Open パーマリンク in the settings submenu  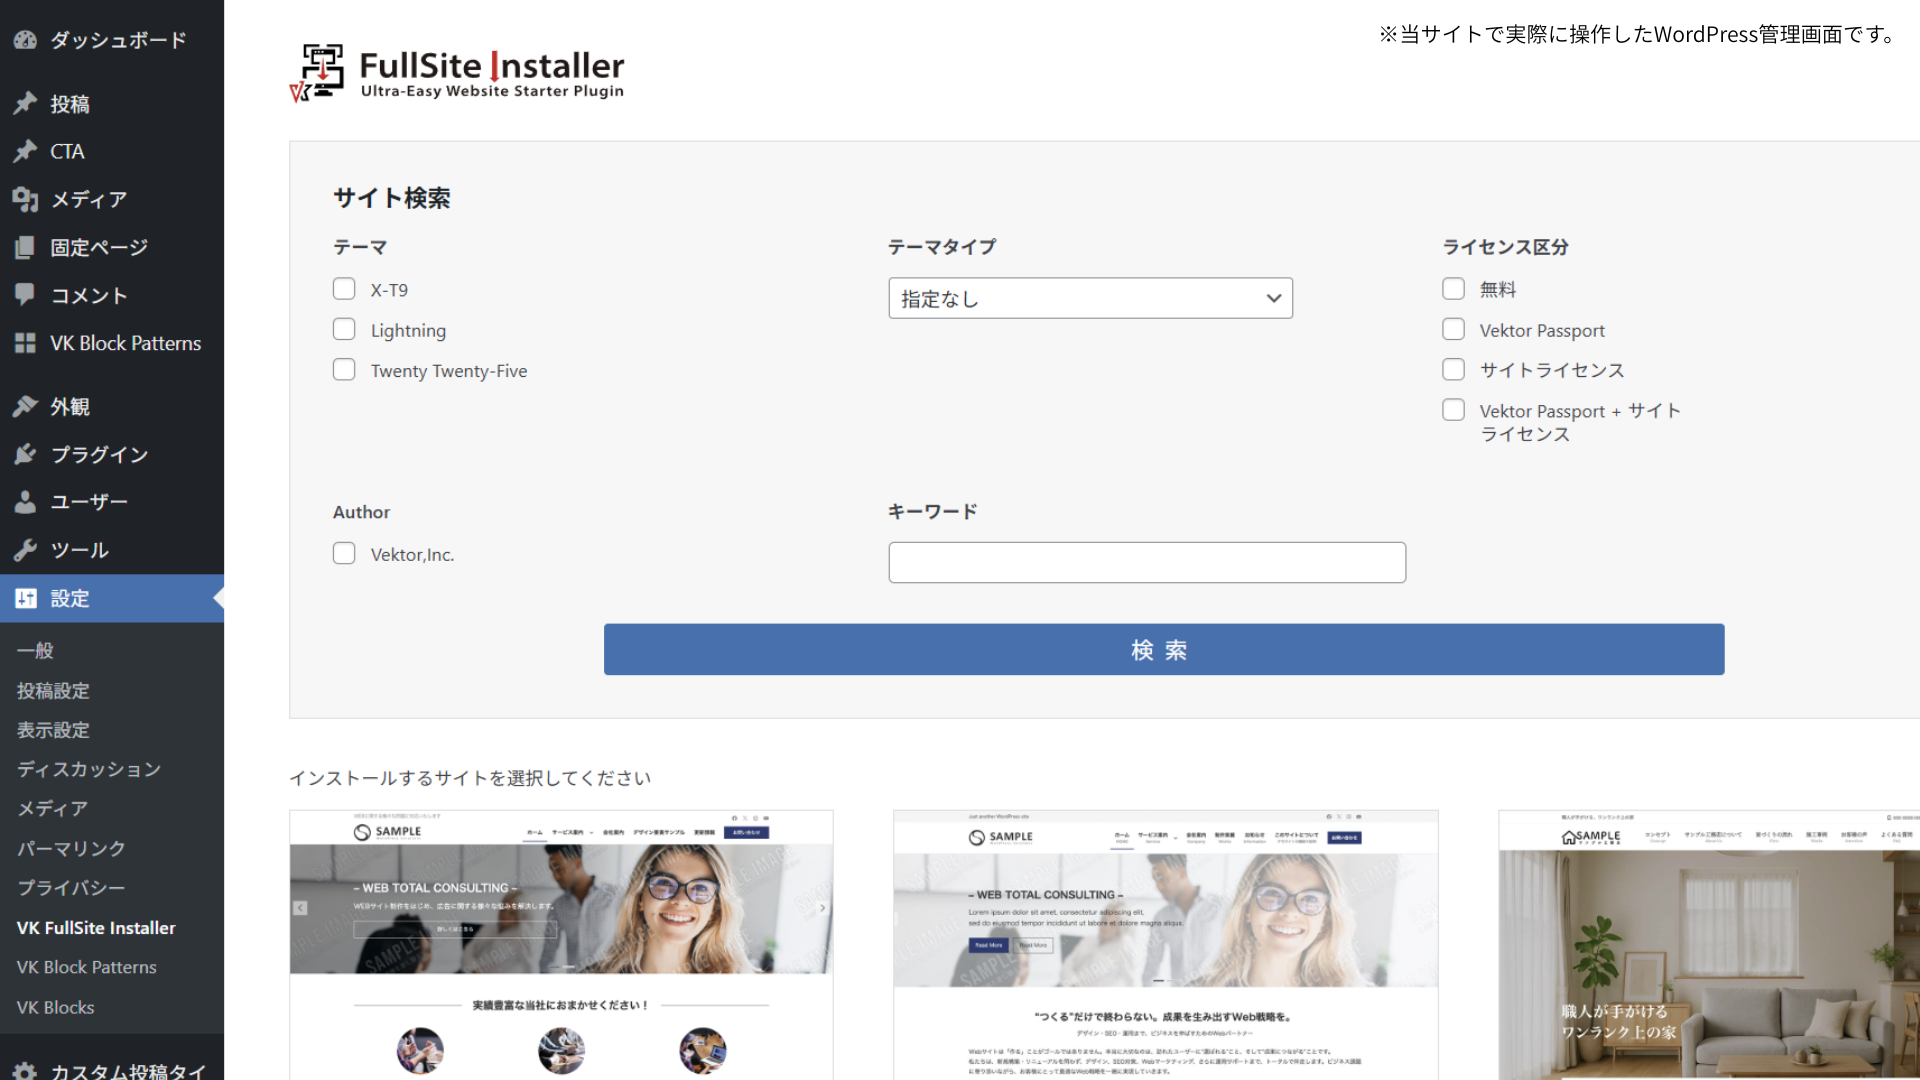click(71, 848)
